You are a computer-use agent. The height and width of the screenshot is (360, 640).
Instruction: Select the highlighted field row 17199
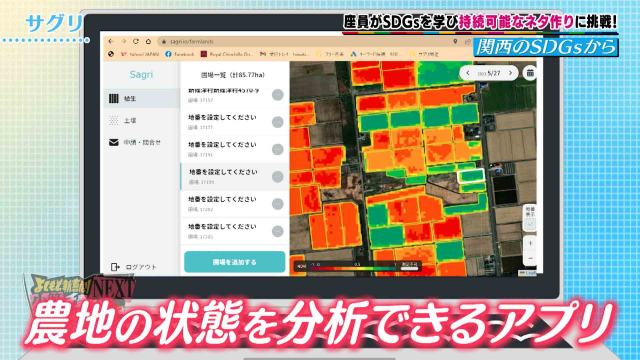tap(235, 177)
